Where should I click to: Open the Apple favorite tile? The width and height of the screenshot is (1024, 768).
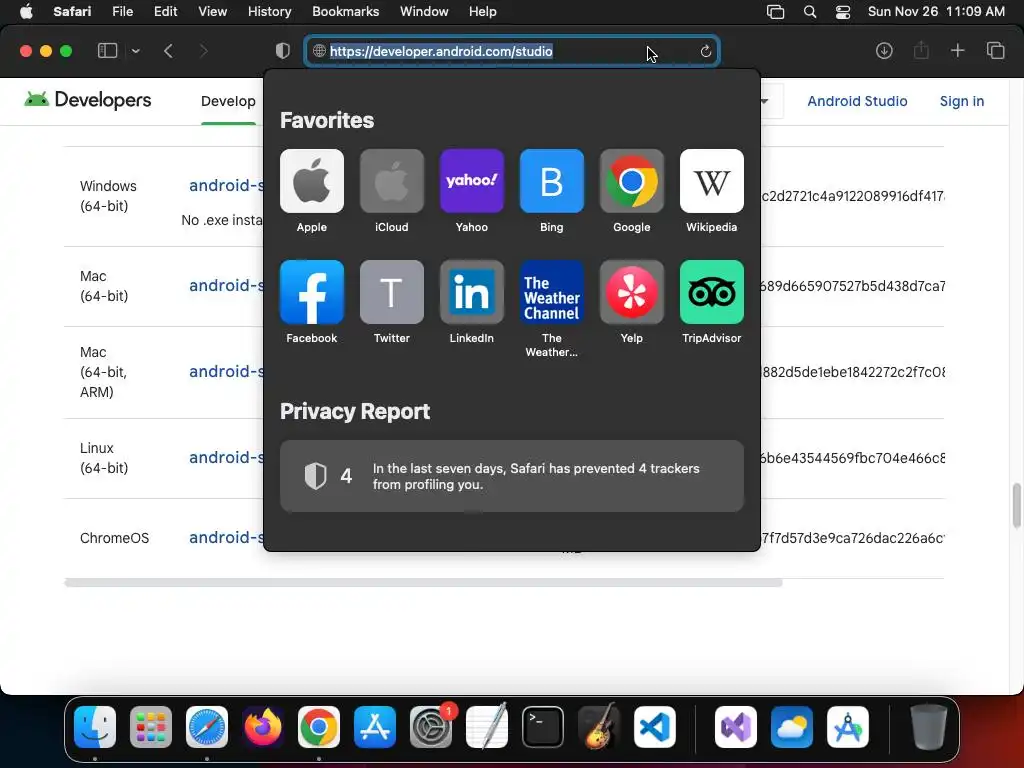[312, 181]
